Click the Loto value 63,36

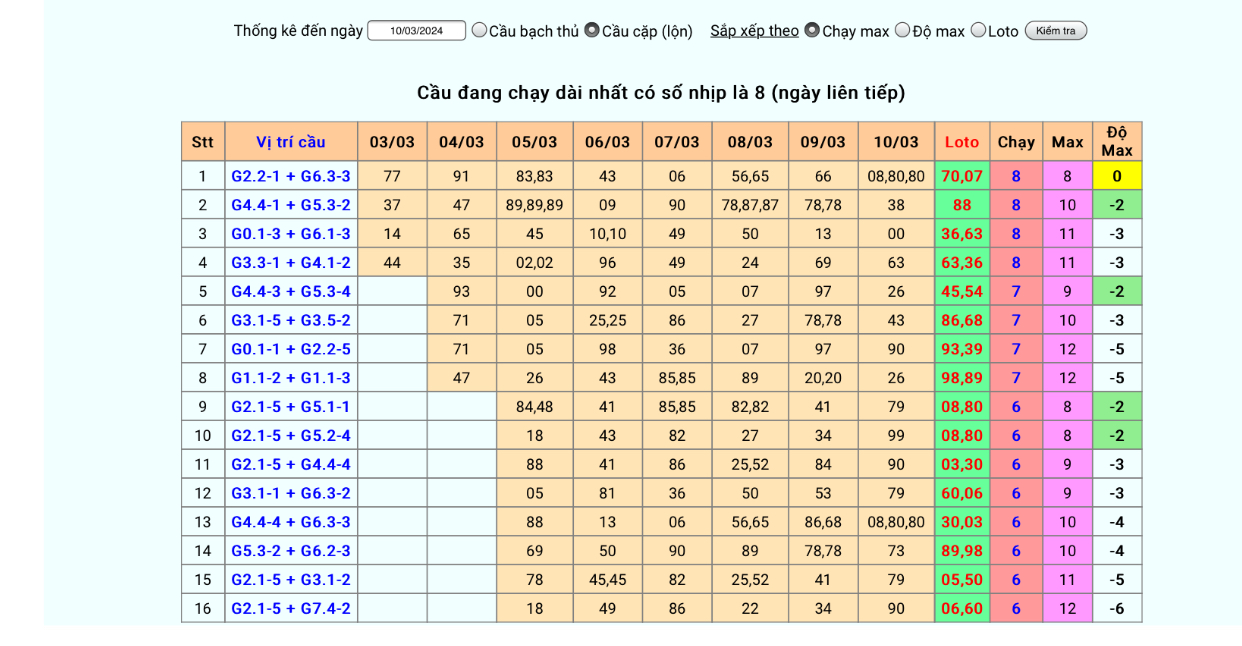point(962,263)
